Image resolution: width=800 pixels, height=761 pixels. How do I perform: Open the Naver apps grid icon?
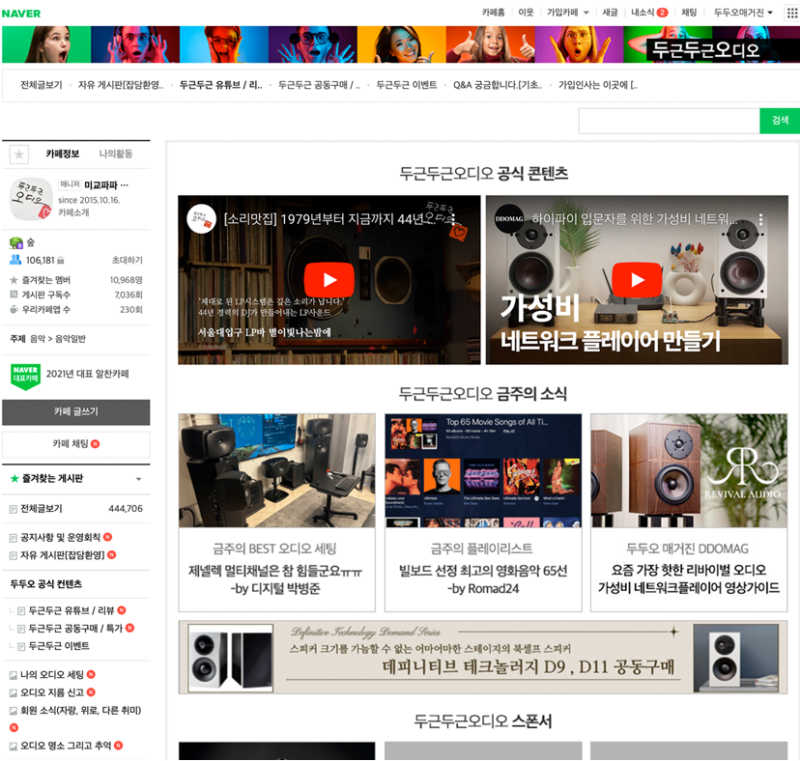tap(791, 13)
